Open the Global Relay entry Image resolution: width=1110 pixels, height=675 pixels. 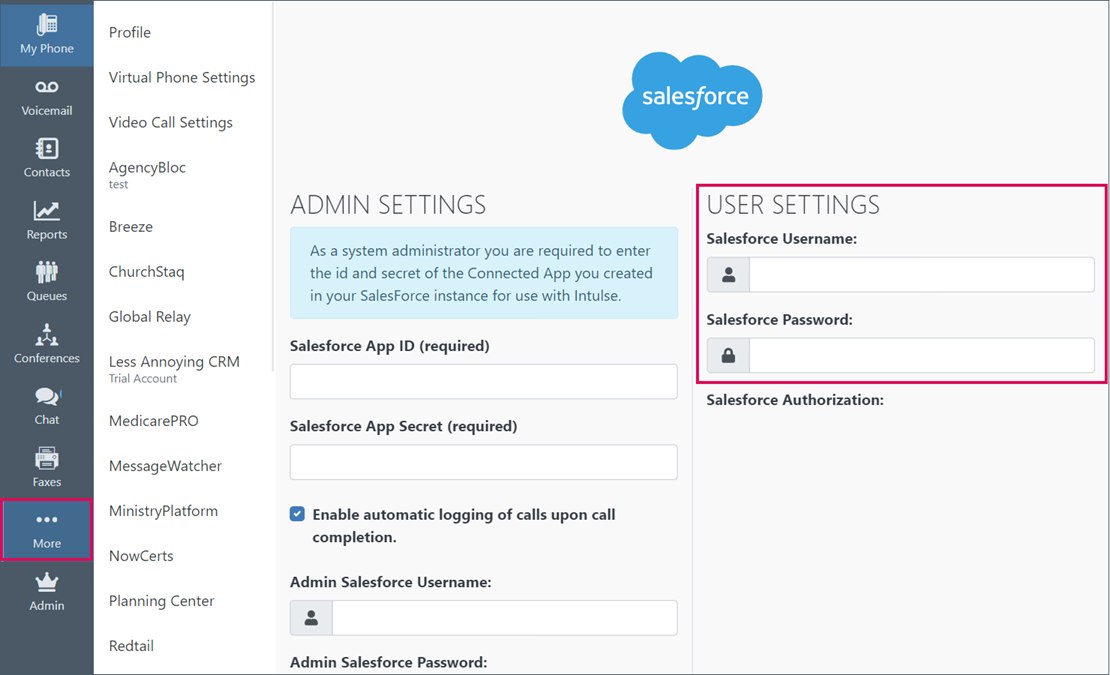(149, 317)
